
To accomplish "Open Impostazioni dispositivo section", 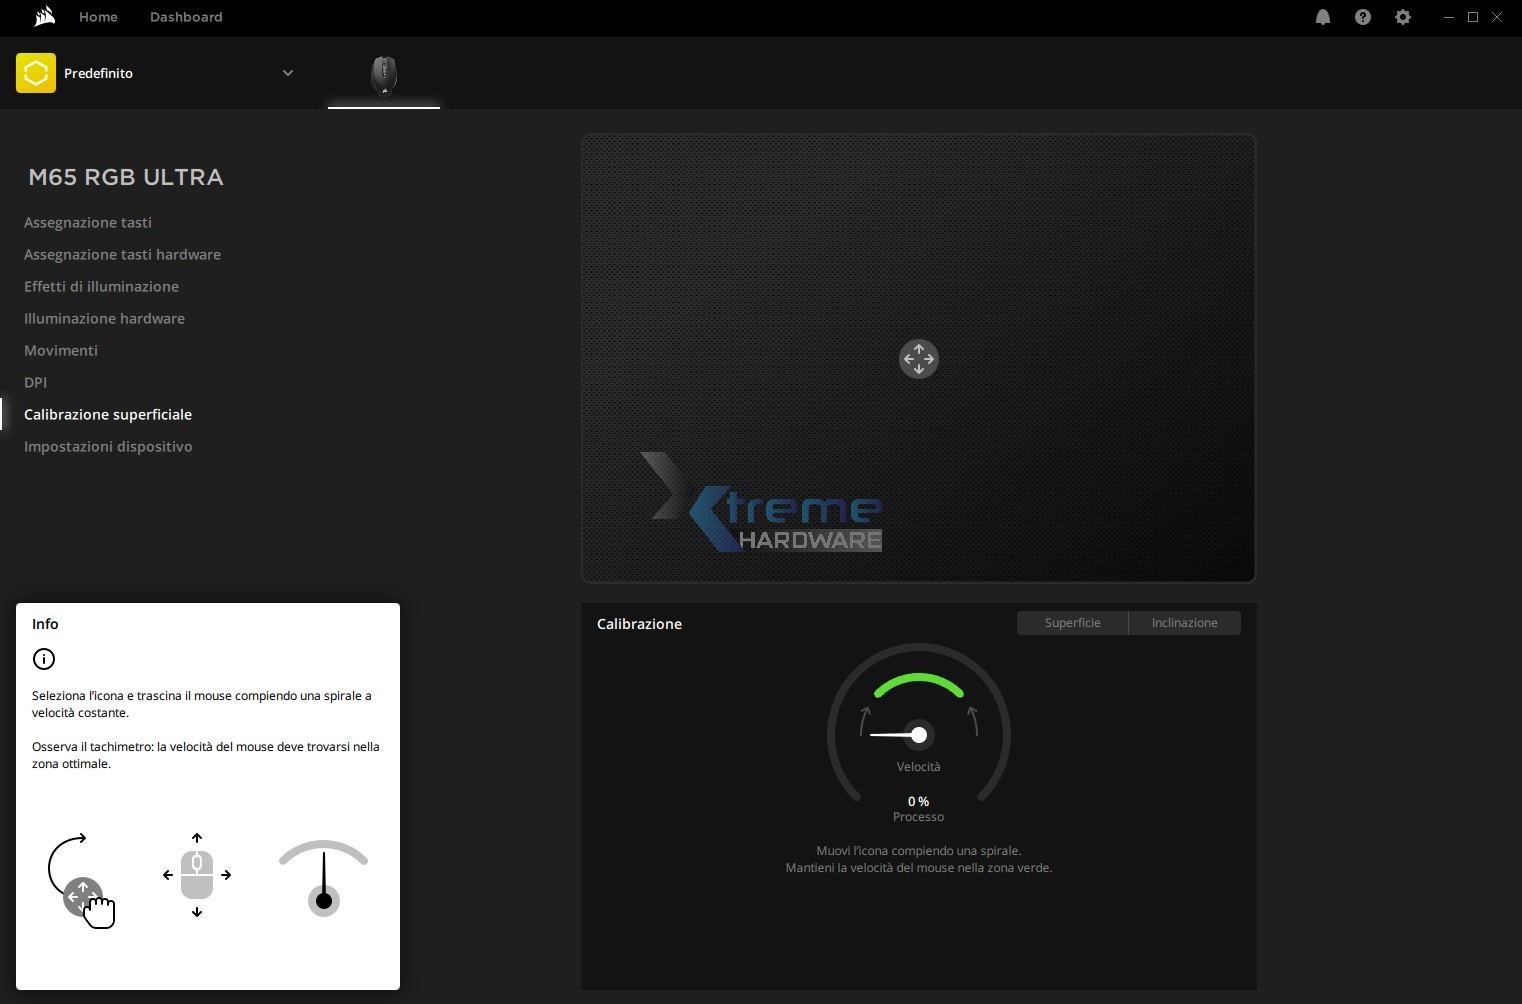I will (x=108, y=446).
